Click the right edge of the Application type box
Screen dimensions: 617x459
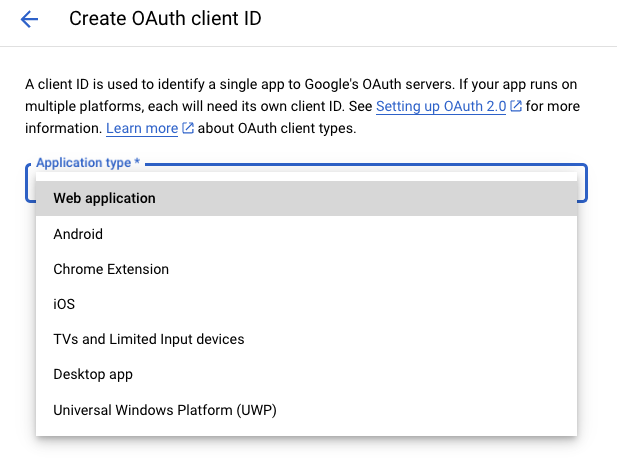(x=583, y=183)
